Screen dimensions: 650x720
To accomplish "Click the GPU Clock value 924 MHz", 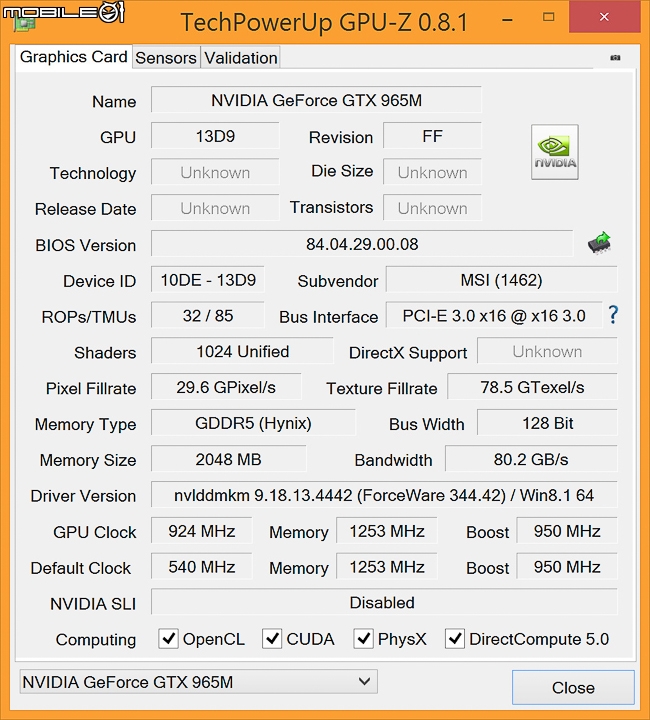I will (x=202, y=531).
